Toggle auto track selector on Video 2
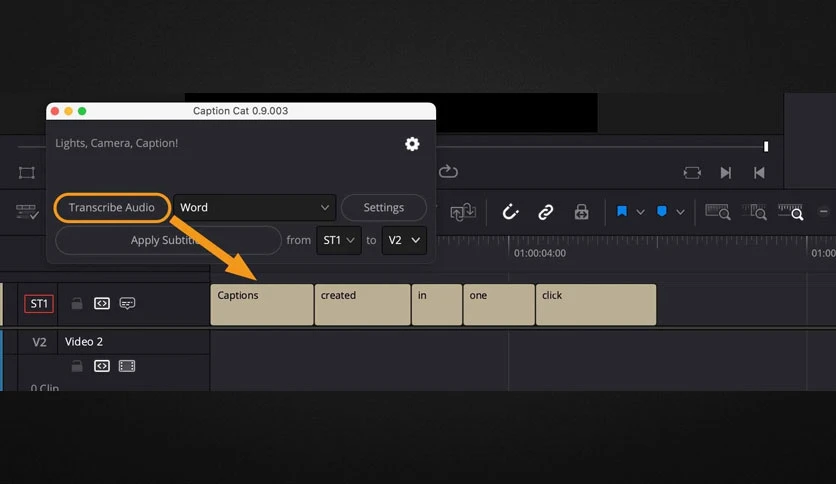This screenshot has width=836, height=484. [x=102, y=366]
